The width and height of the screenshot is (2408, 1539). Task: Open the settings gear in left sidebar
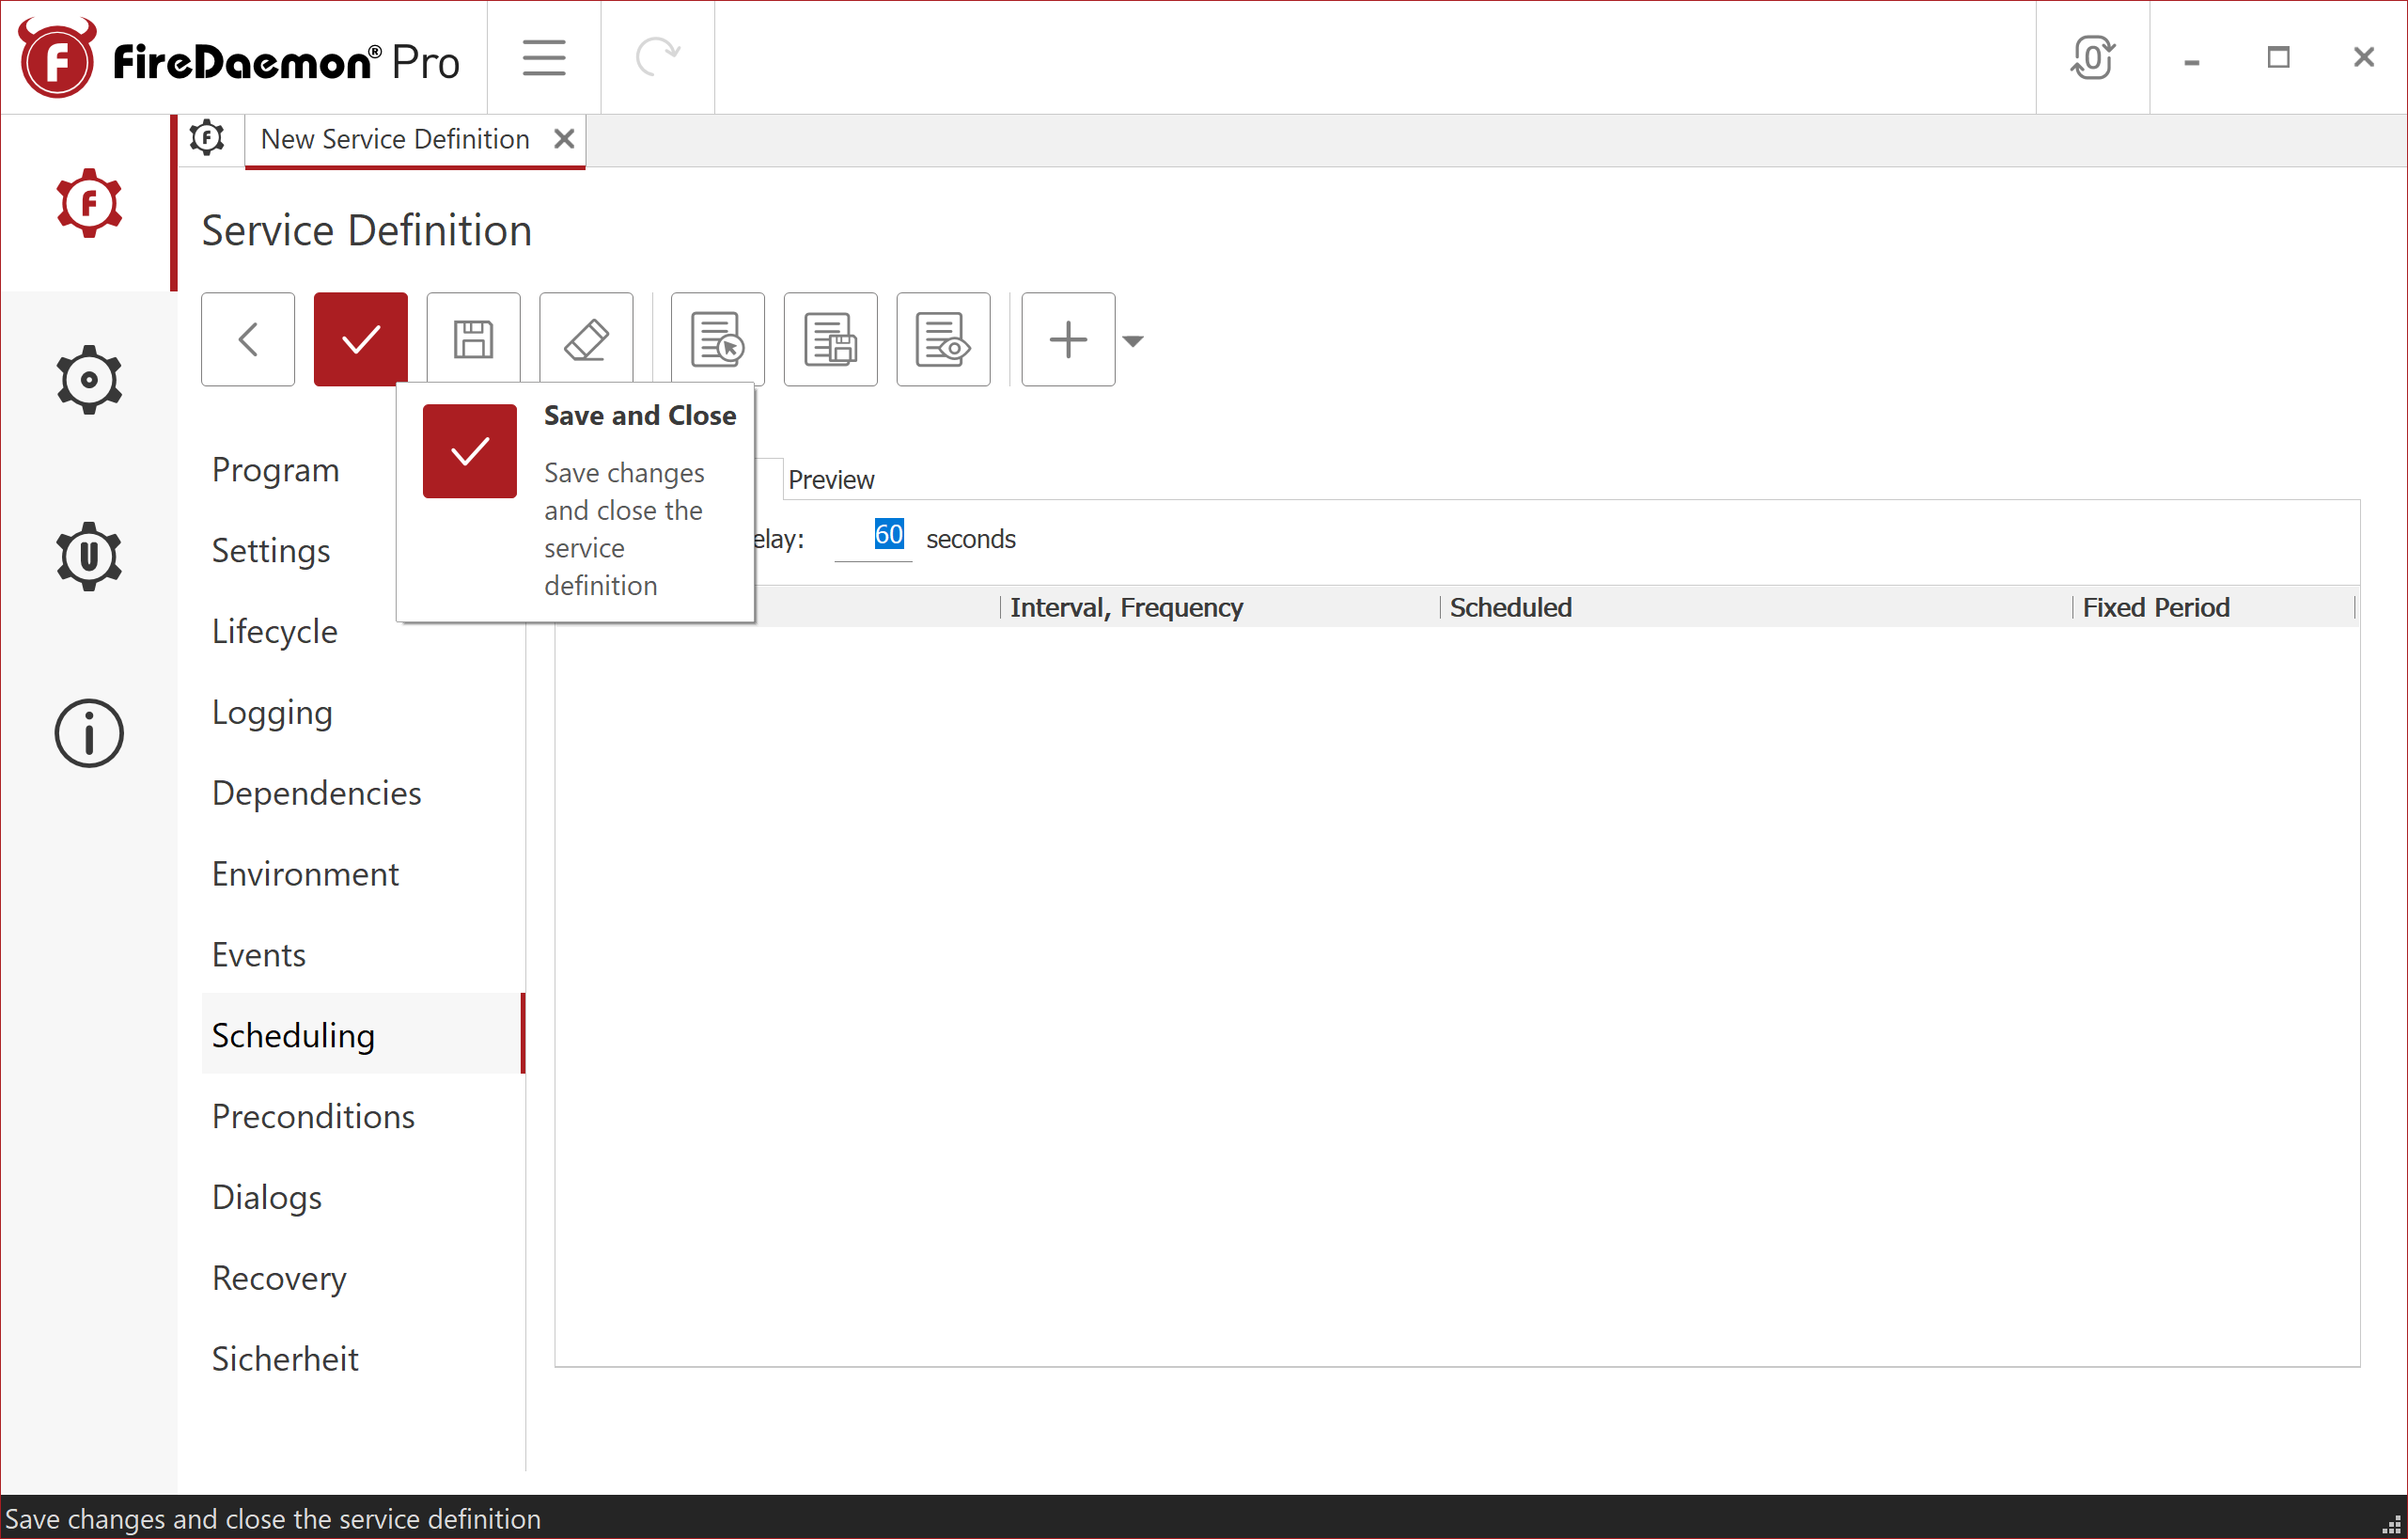pyautogui.click(x=88, y=379)
